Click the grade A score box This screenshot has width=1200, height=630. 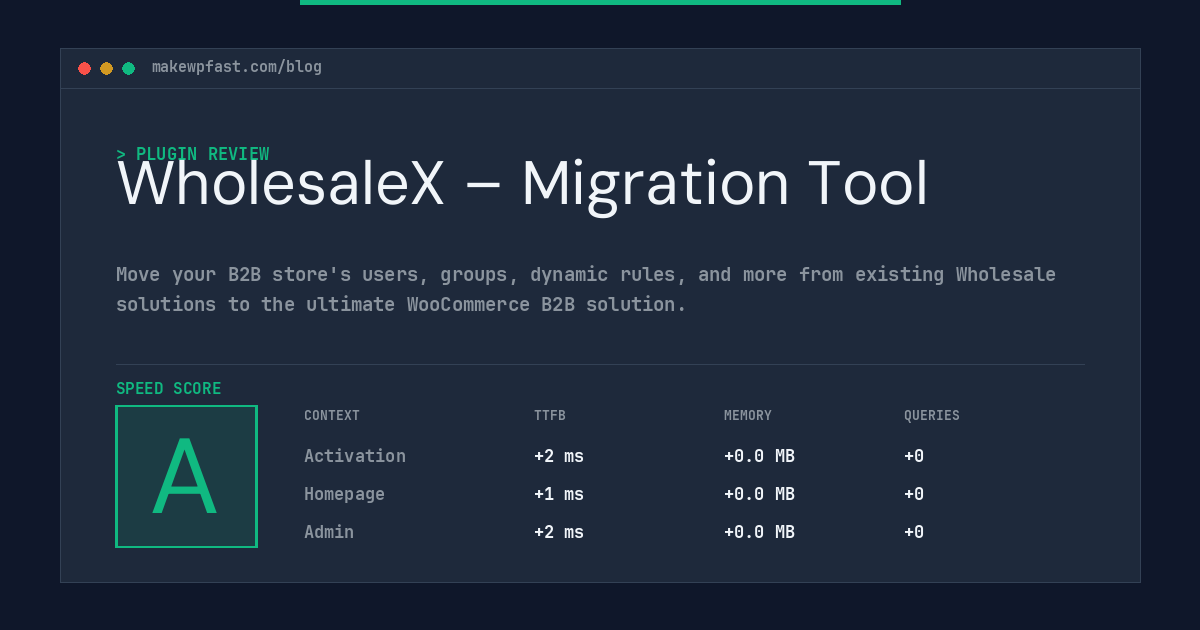click(x=186, y=476)
